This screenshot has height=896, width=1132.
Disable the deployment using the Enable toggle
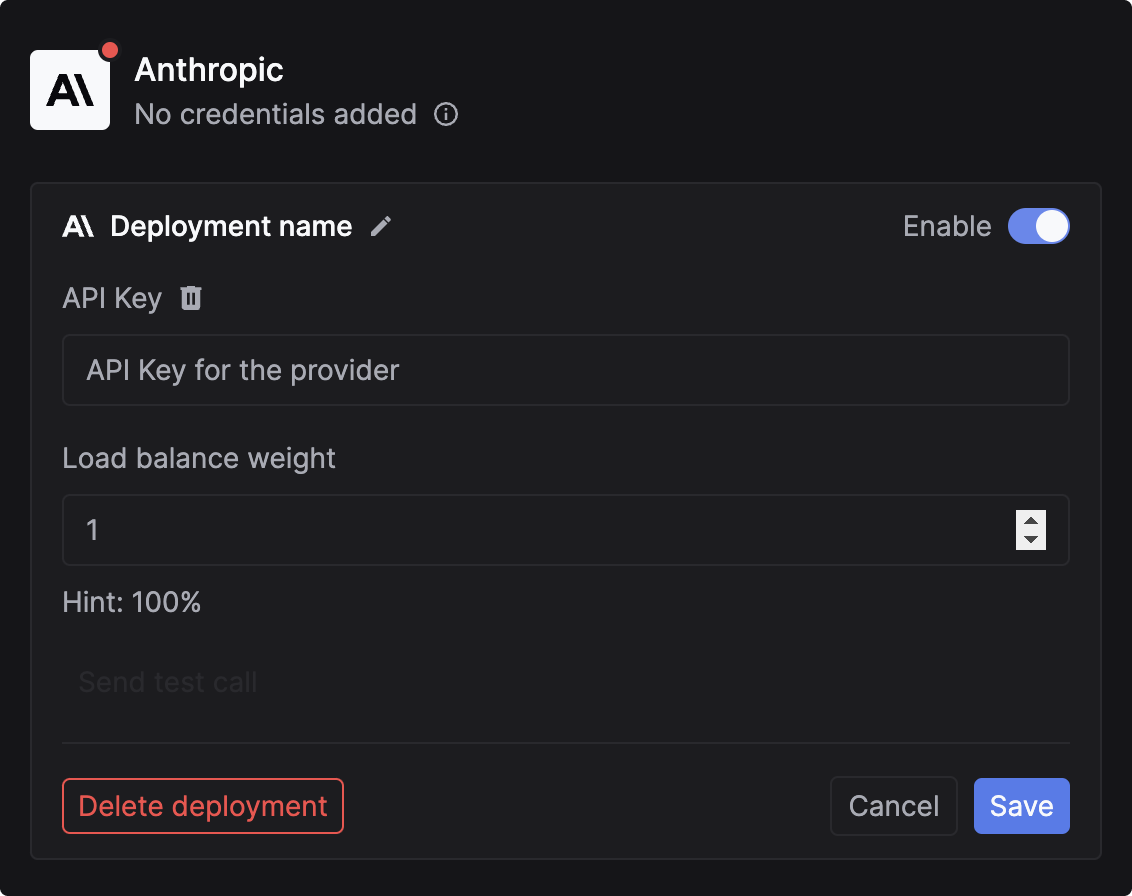(x=1038, y=226)
